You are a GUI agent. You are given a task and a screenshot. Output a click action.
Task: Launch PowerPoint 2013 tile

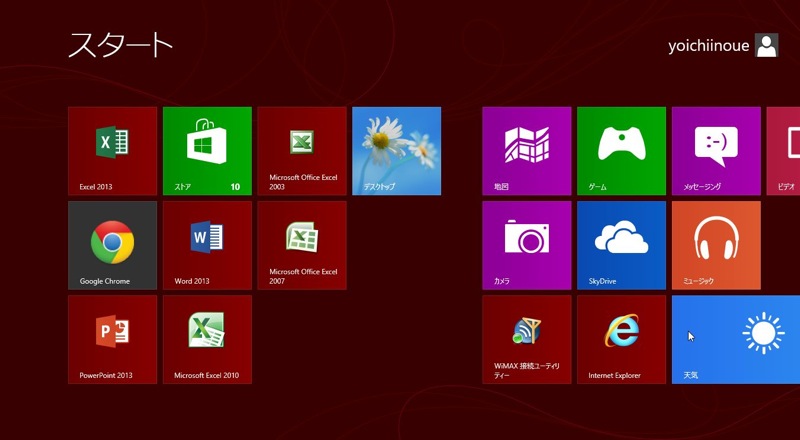click(112, 339)
